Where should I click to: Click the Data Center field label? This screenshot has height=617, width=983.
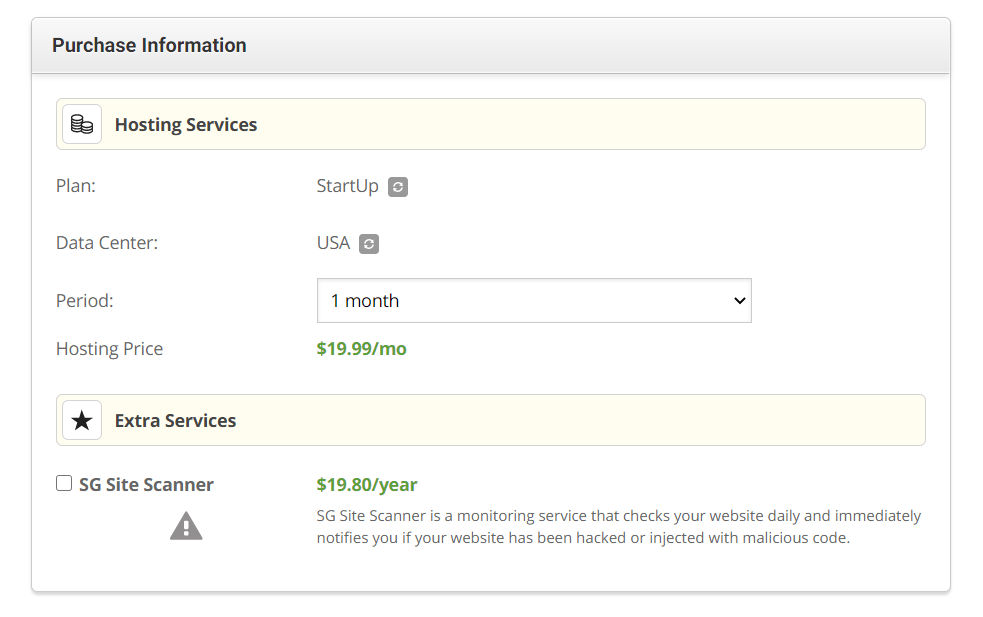click(107, 243)
